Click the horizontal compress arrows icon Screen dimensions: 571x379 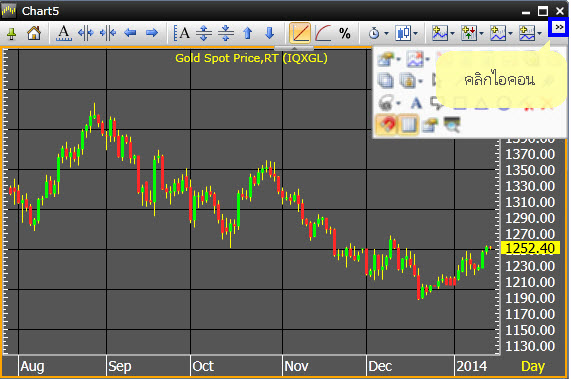pos(108,33)
